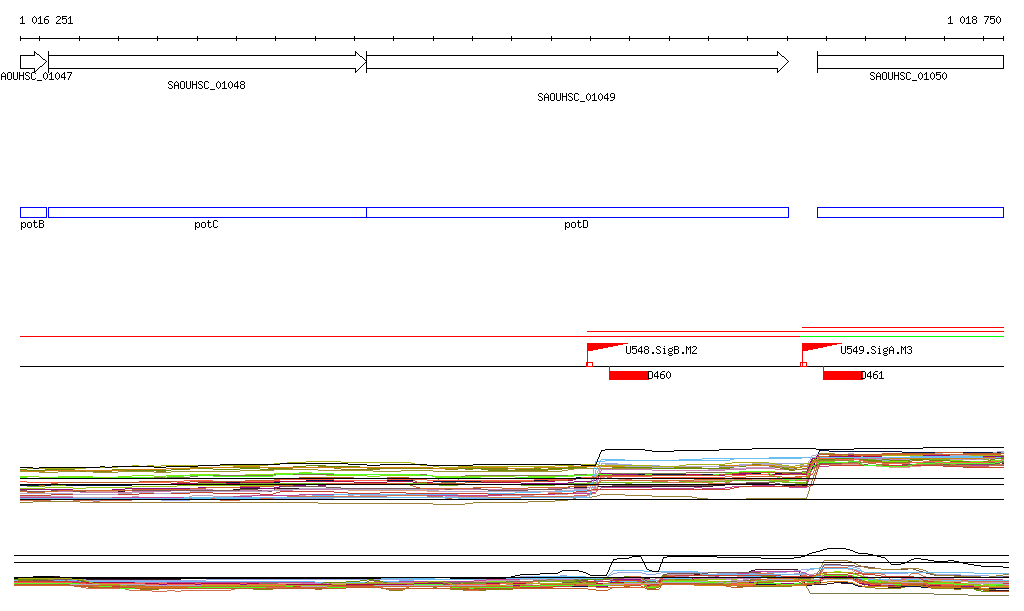The width and height of the screenshot is (1024, 611).
Task: Click the start coordinate 1 016 251
Action: pos(46,20)
